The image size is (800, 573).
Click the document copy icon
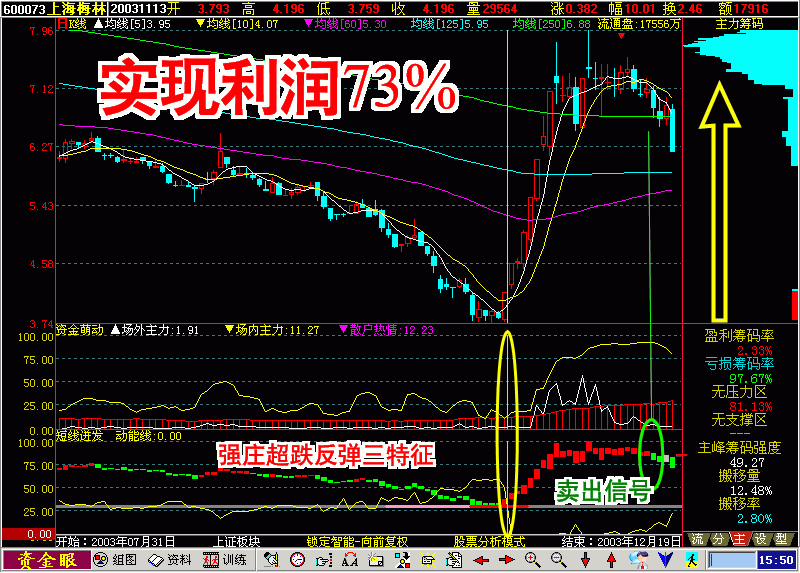point(454,560)
